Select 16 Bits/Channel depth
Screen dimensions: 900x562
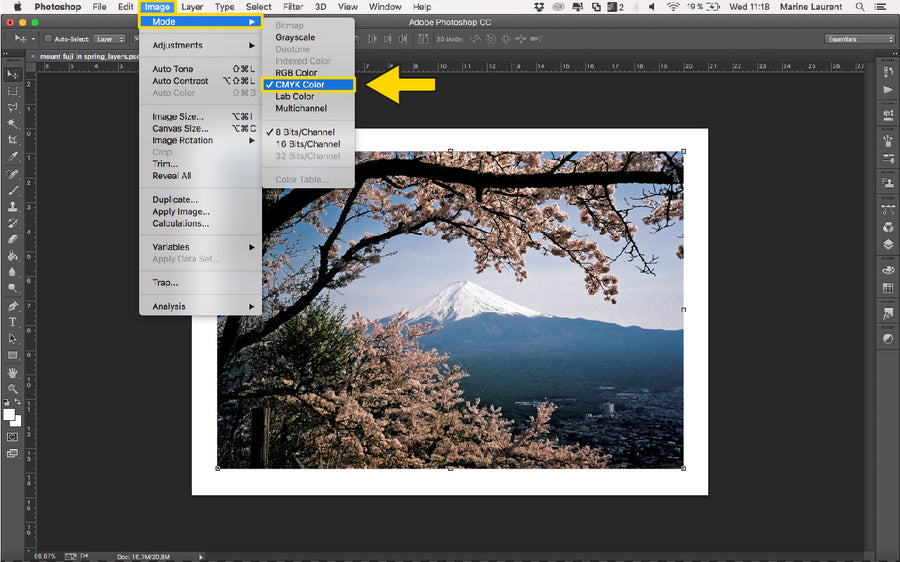pos(308,144)
